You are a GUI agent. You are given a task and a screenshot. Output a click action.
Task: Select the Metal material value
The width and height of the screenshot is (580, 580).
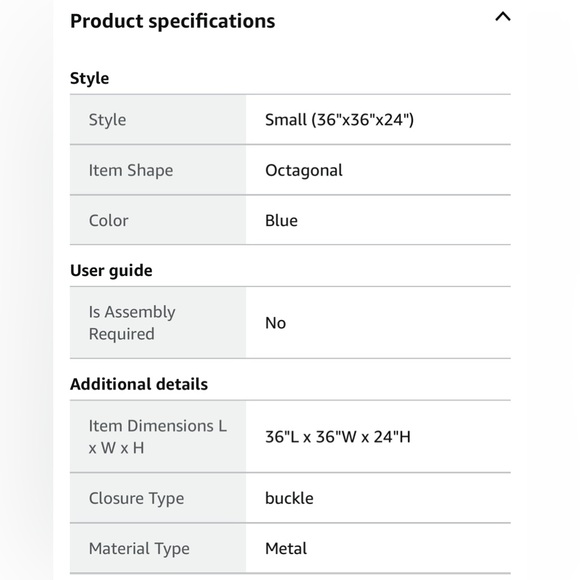pos(286,549)
